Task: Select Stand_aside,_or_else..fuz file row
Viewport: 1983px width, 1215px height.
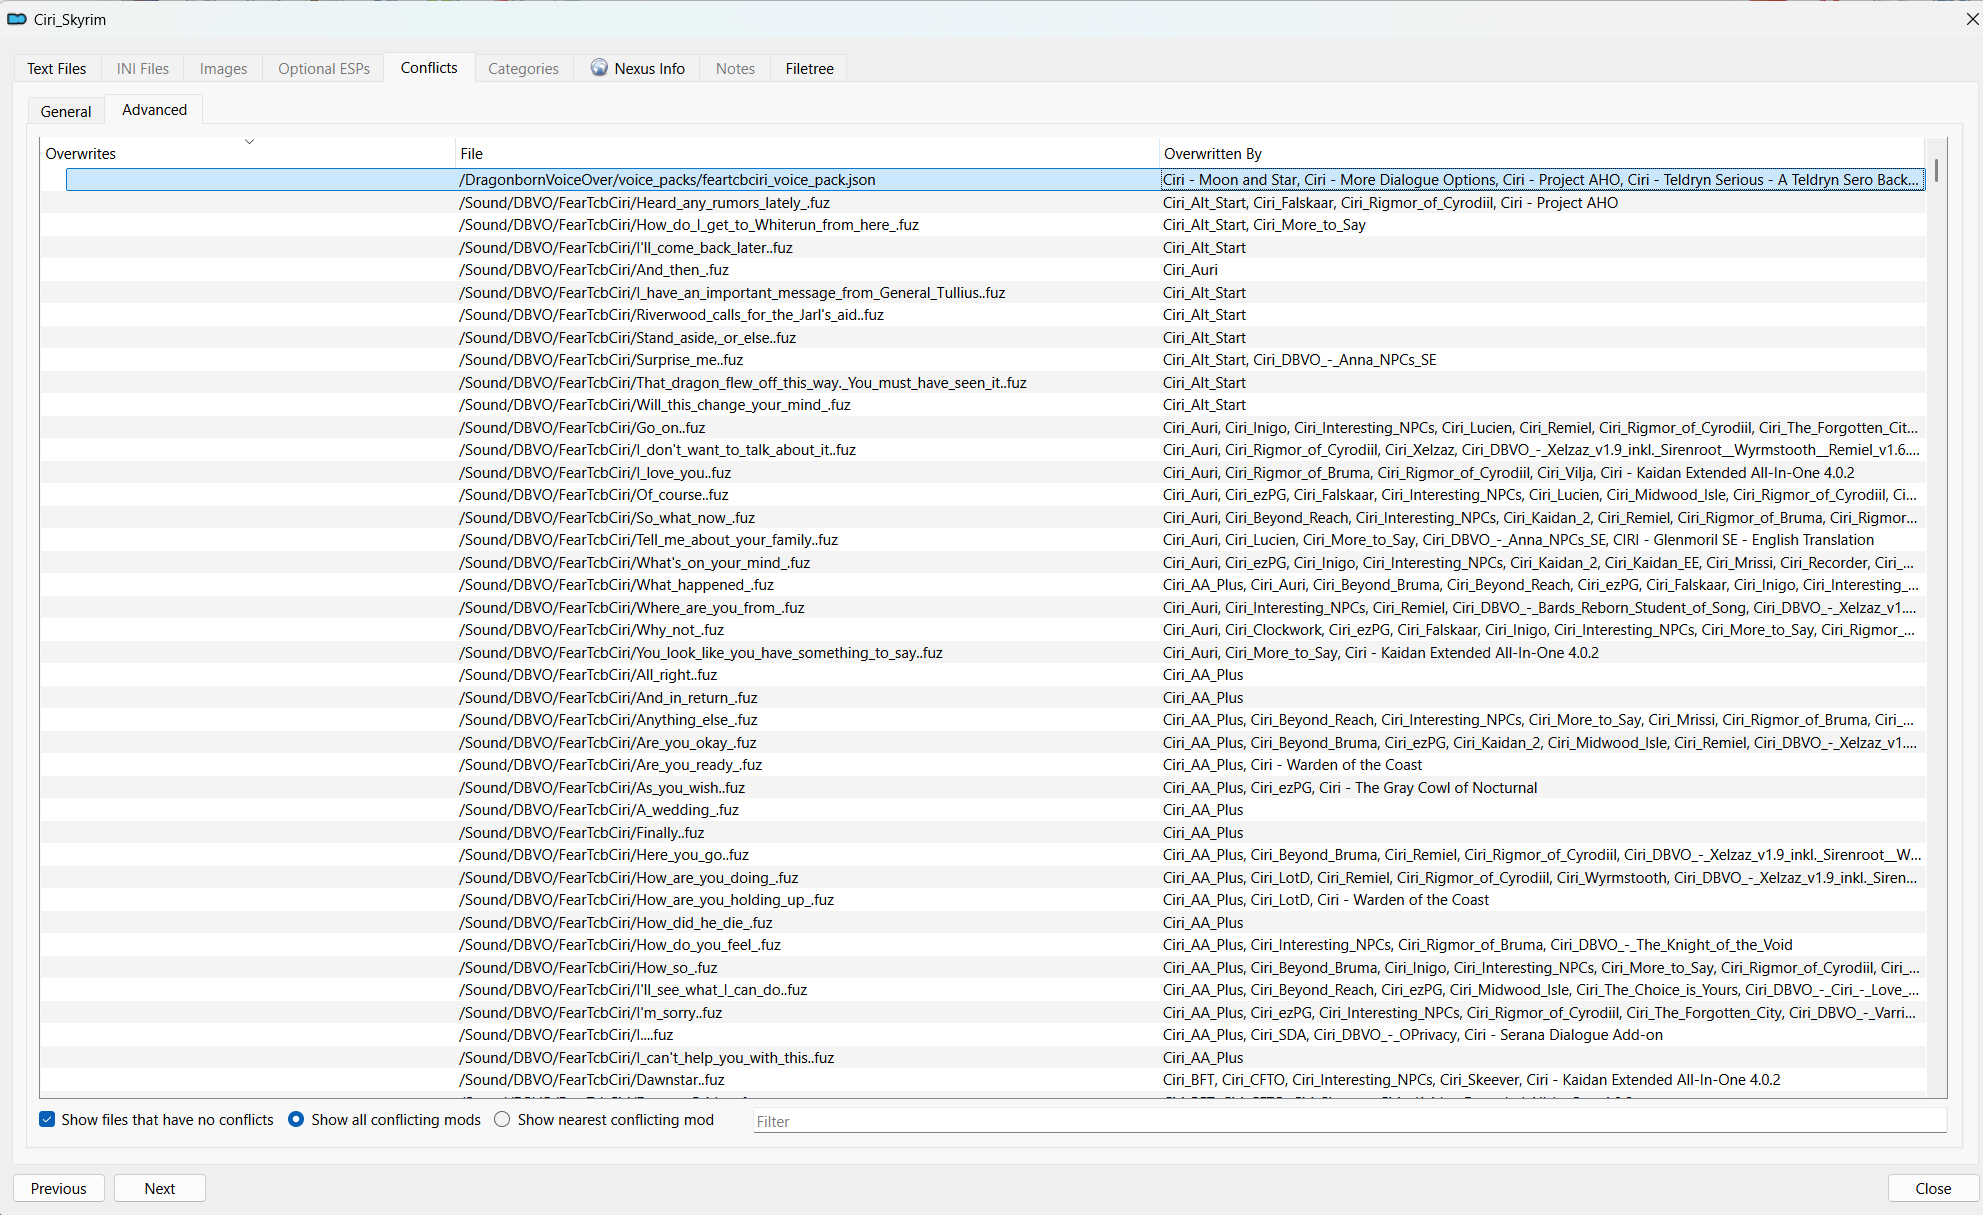Action: (x=983, y=338)
